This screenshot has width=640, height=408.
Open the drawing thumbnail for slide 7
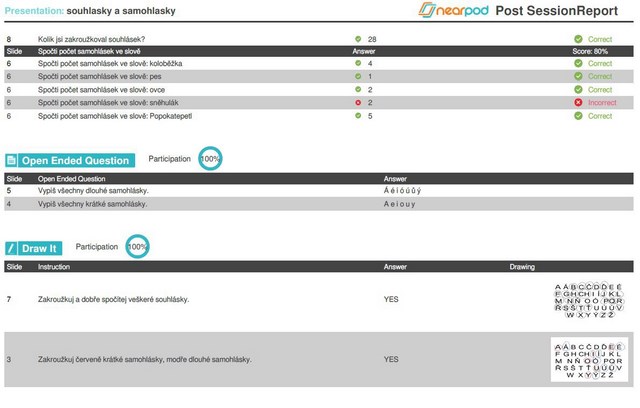[x=588, y=300]
